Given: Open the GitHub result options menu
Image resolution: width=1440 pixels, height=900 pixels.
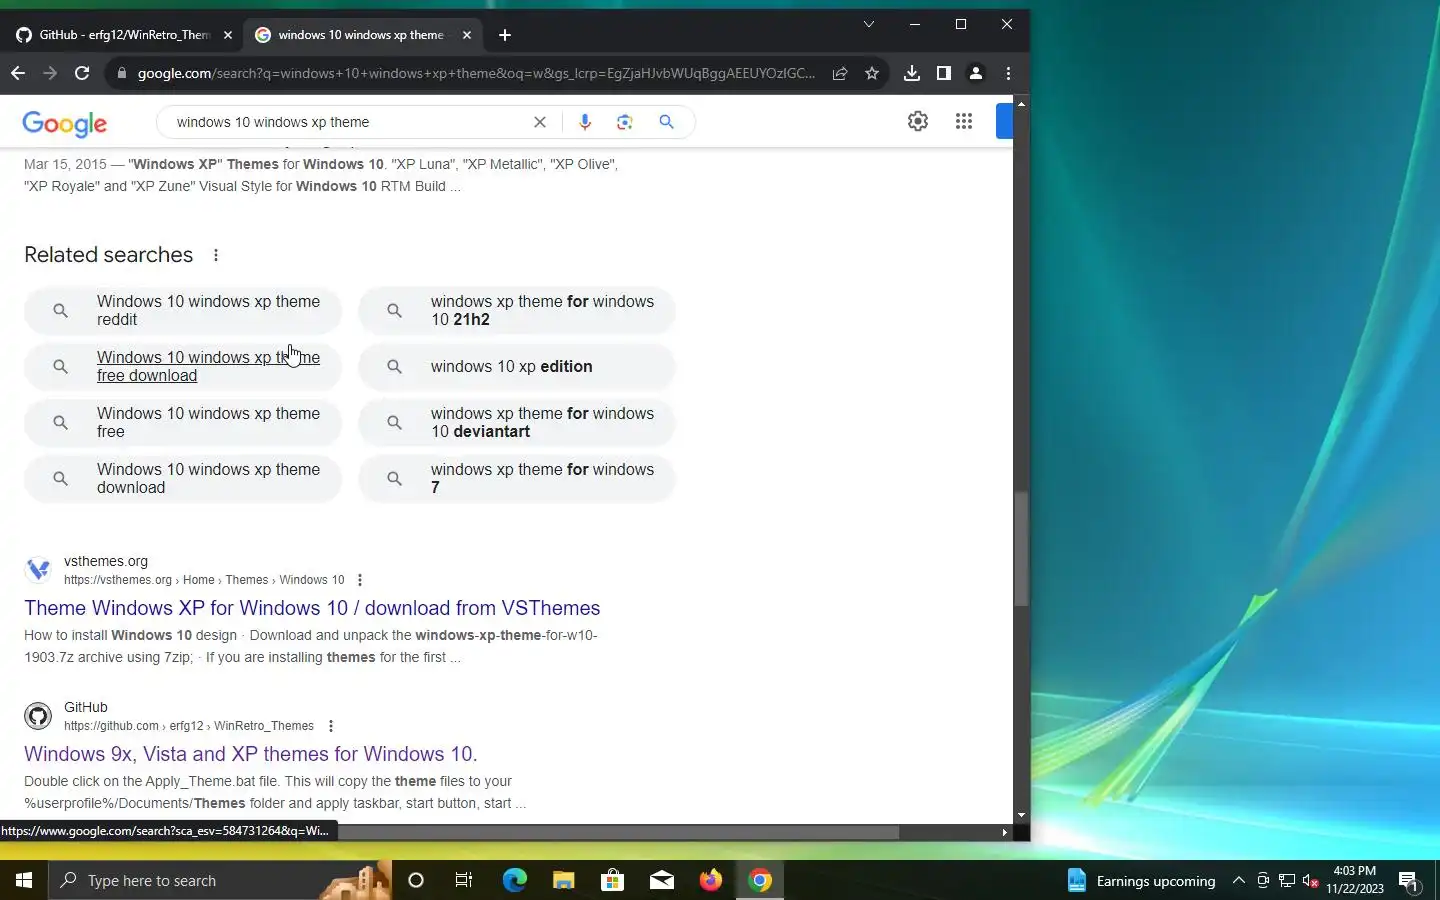Looking at the screenshot, I should tap(331, 726).
